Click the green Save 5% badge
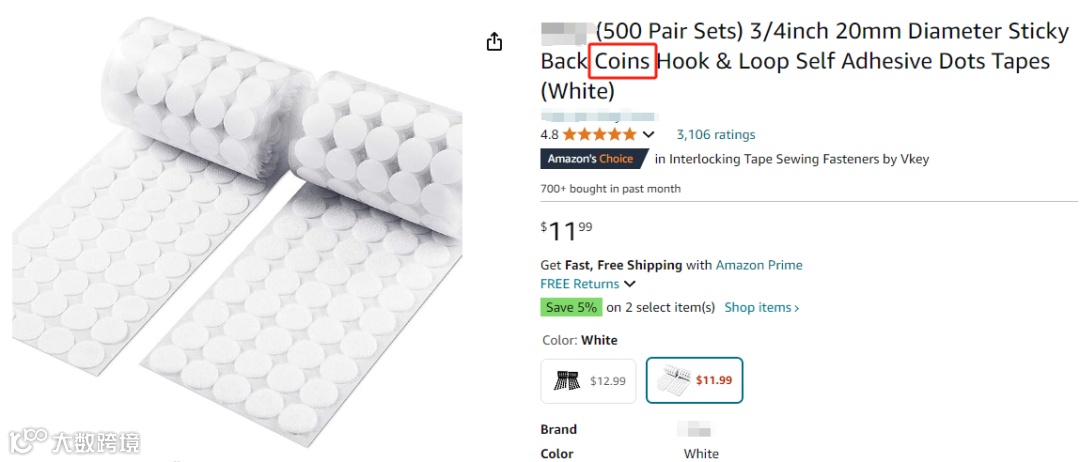Image resolution: width=1080 pixels, height=462 pixels. (x=570, y=307)
